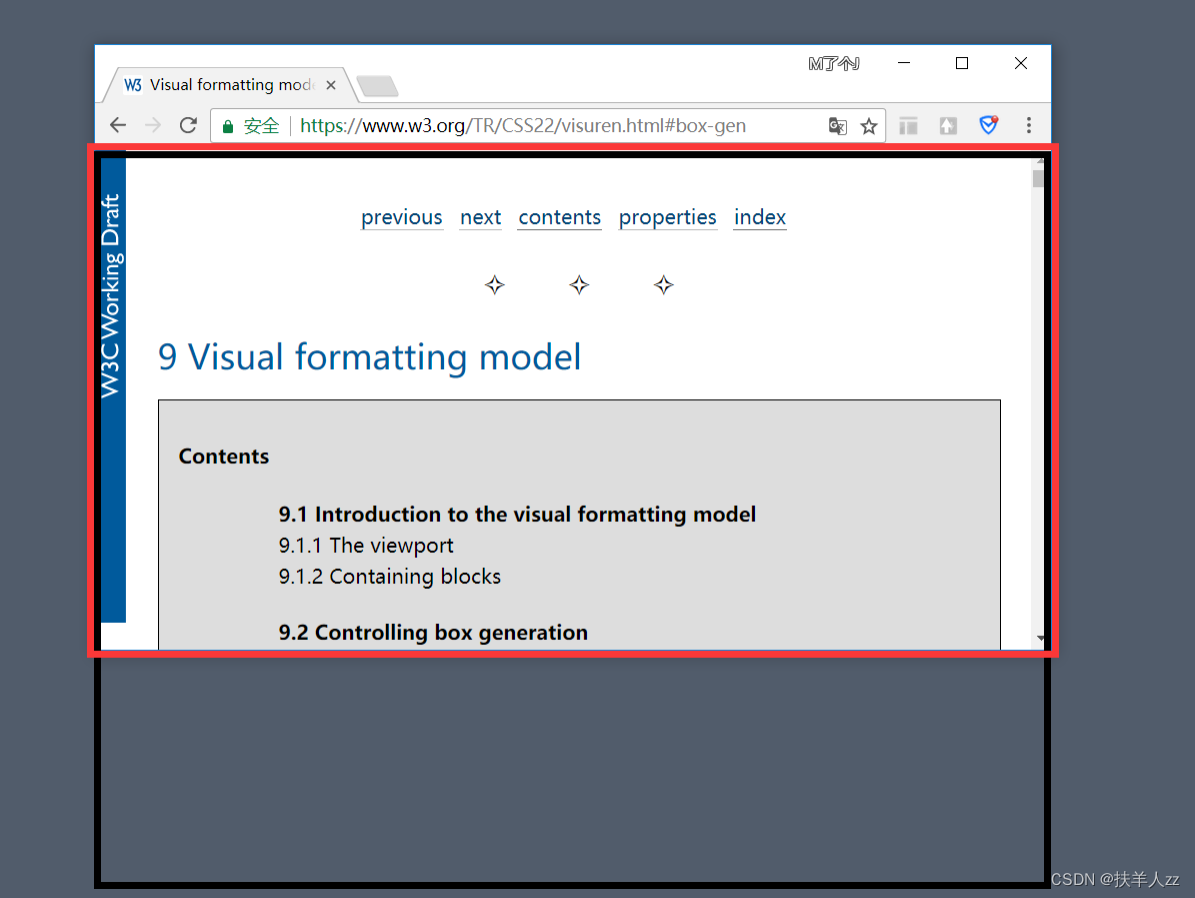Open the shield extension with red notification badge
1195x898 pixels.
point(988,125)
